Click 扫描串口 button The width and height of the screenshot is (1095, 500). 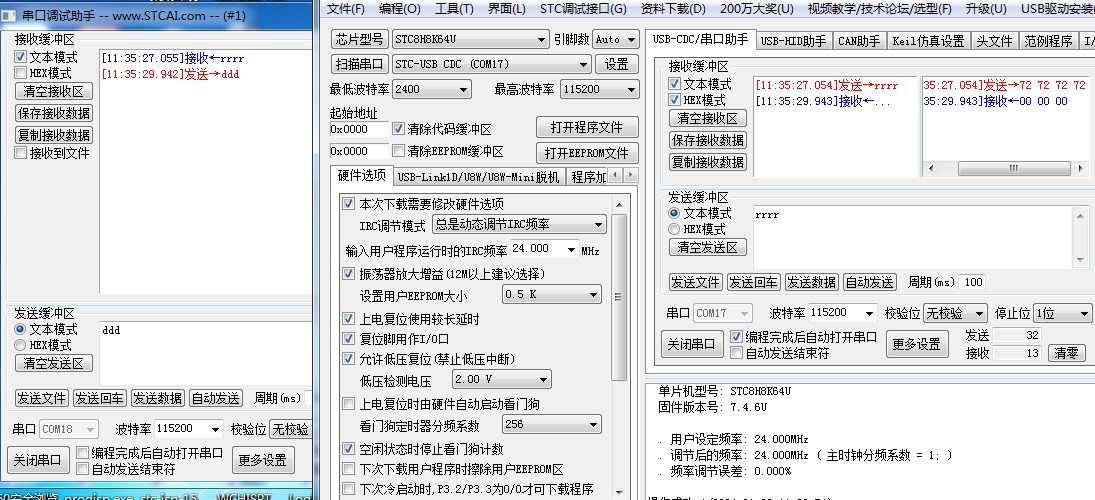point(359,64)
